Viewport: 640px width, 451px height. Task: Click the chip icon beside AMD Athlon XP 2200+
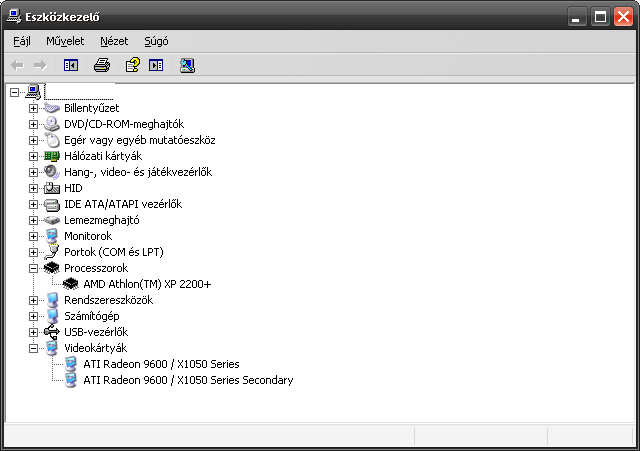(x=71, y=284)
